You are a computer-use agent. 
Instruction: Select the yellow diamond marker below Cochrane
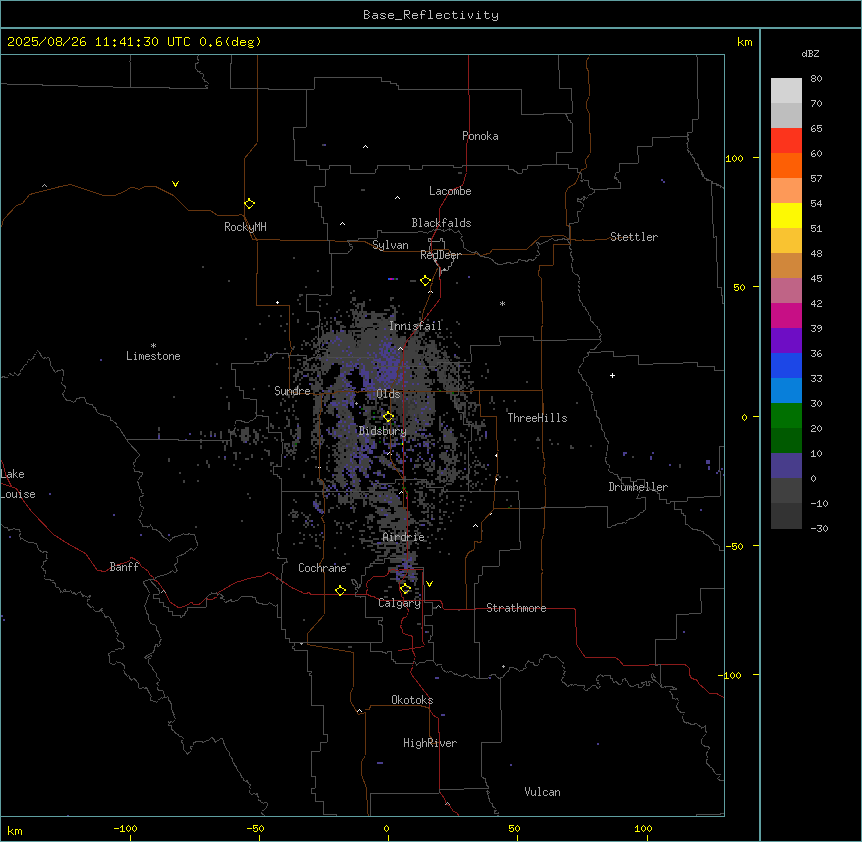coord(340,590)
